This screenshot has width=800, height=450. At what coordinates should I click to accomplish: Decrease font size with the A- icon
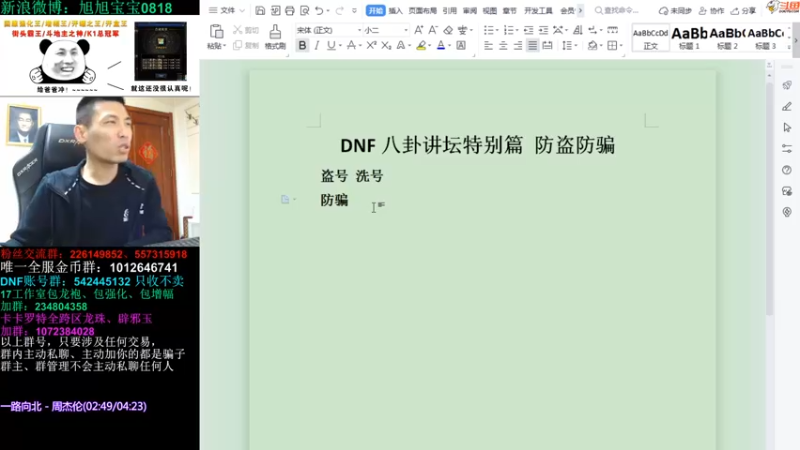coord(433,30)
